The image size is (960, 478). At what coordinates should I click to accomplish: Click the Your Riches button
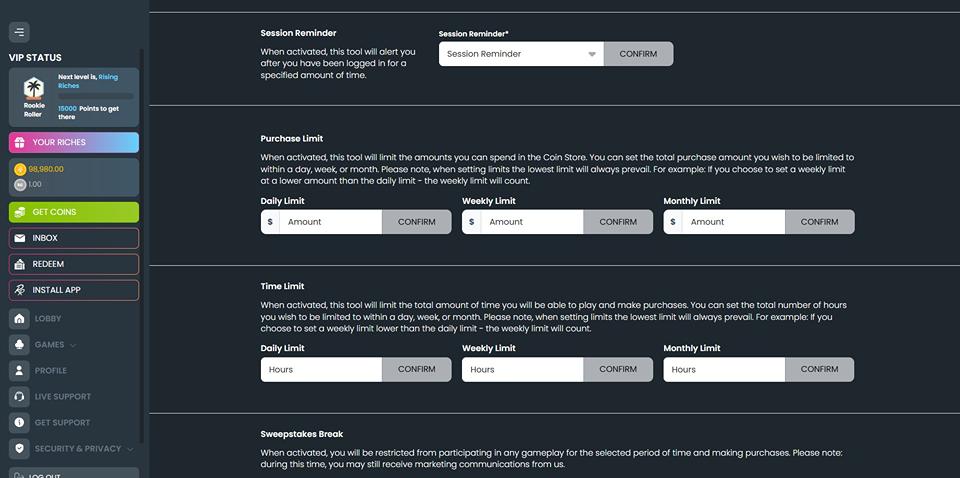pos(73,143)
